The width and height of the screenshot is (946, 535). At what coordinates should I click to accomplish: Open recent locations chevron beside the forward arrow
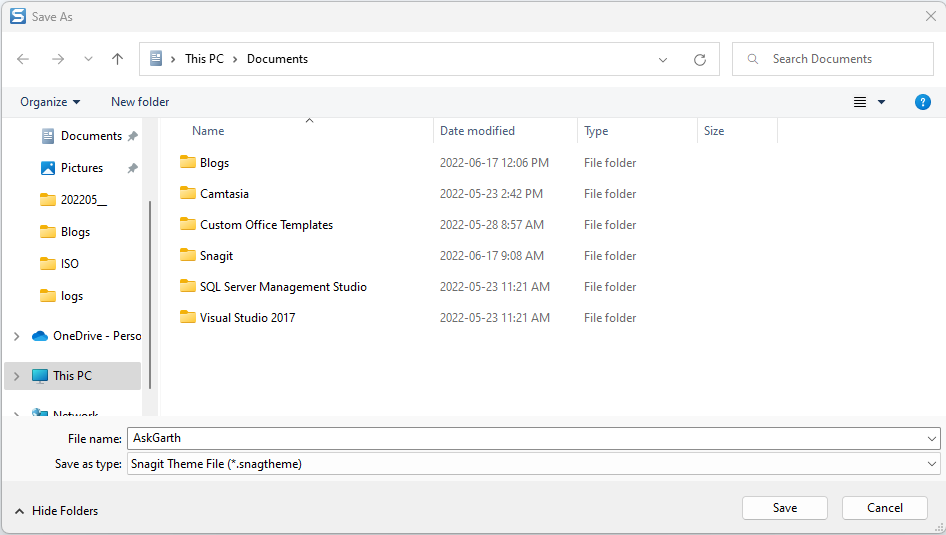point(88,59)
